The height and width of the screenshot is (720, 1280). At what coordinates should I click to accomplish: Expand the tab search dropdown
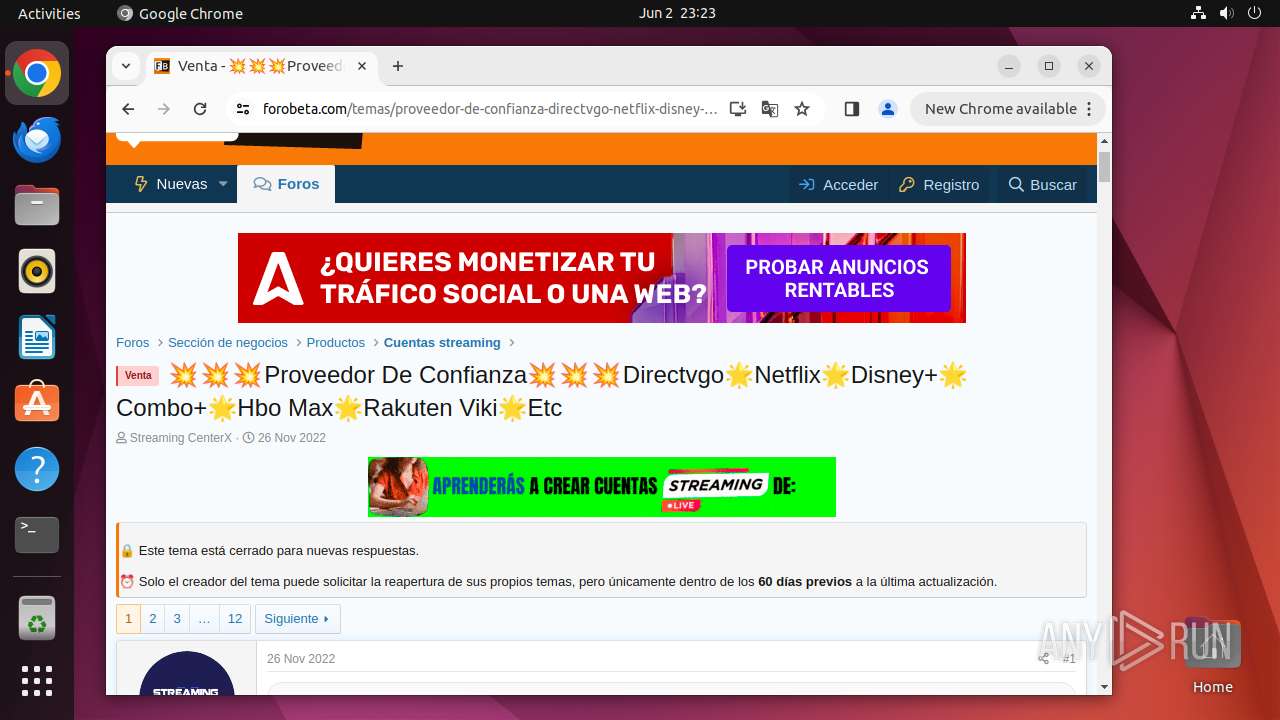coord(126,66)
